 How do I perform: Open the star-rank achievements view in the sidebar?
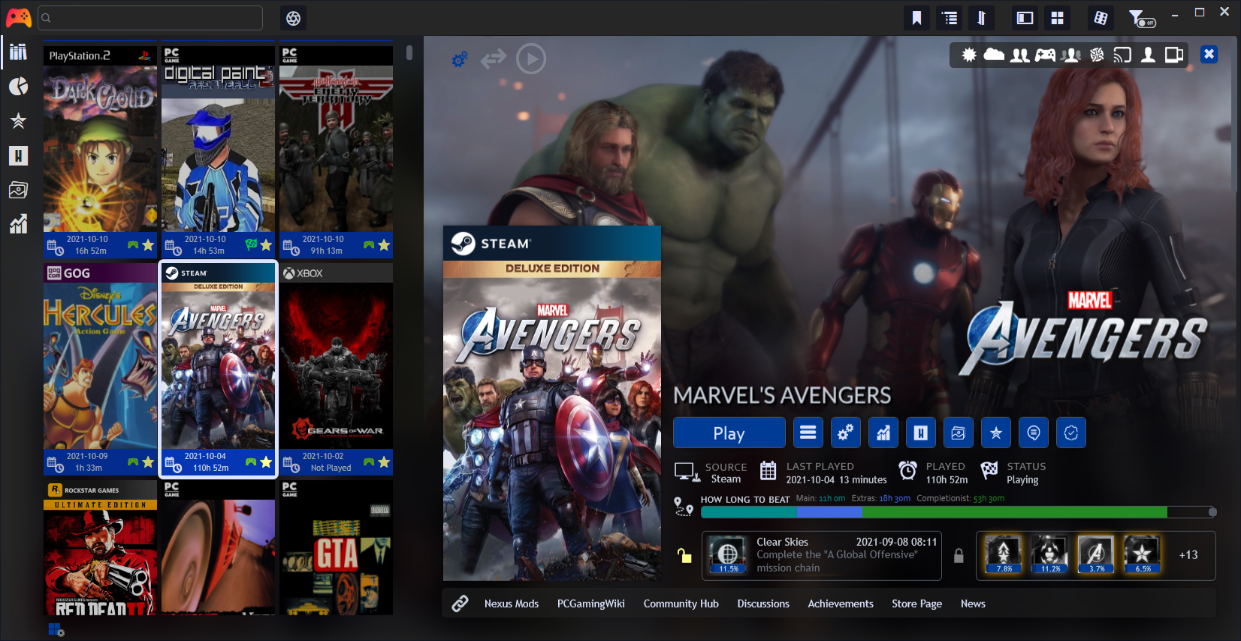[x=18, y=121]
